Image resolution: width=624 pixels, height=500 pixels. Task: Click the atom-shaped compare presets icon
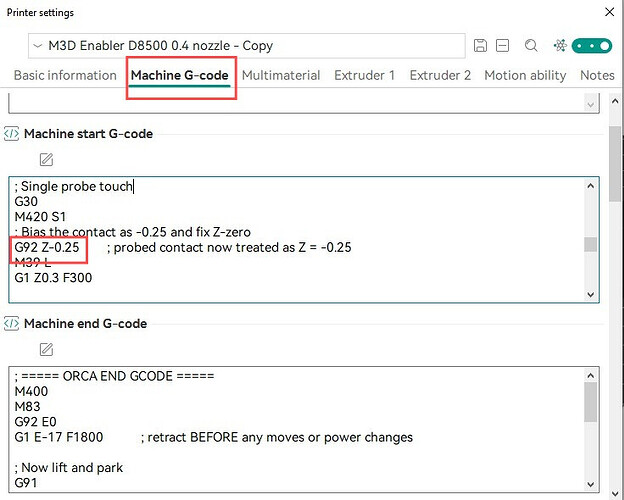560,46
